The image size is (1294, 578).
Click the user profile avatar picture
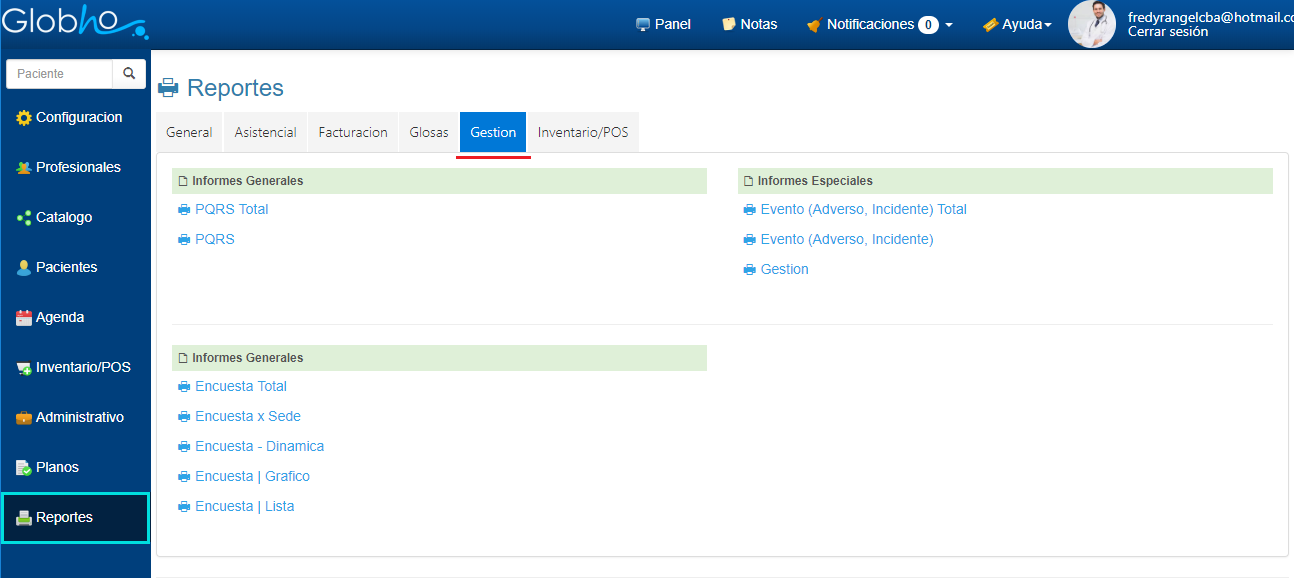1092,25
